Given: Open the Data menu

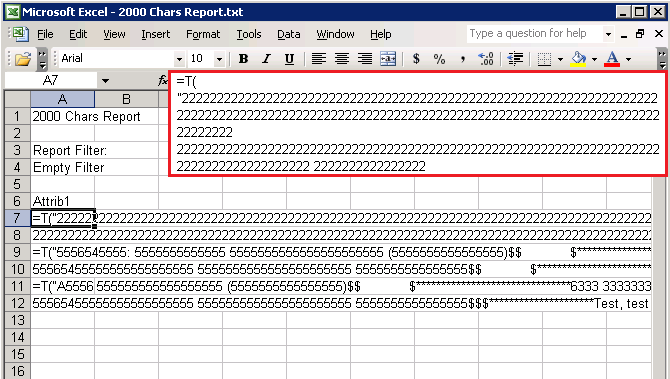Looking at the screenshot, I should [288, 34].
